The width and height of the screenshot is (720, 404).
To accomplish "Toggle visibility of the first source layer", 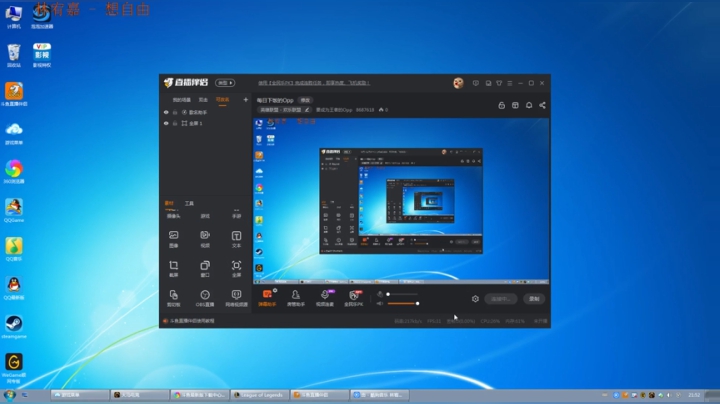I will pyautogui.click(x=166, y=112).
